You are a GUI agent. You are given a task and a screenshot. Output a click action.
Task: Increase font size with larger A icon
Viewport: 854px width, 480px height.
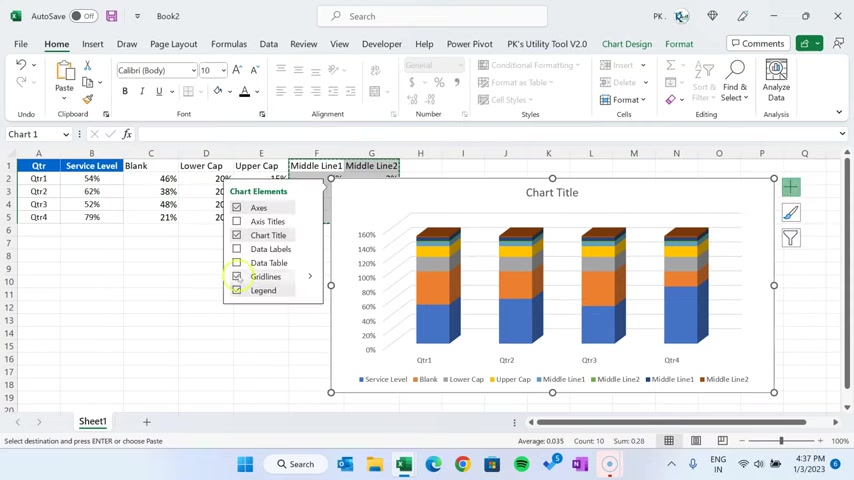[x=237, y=70]
